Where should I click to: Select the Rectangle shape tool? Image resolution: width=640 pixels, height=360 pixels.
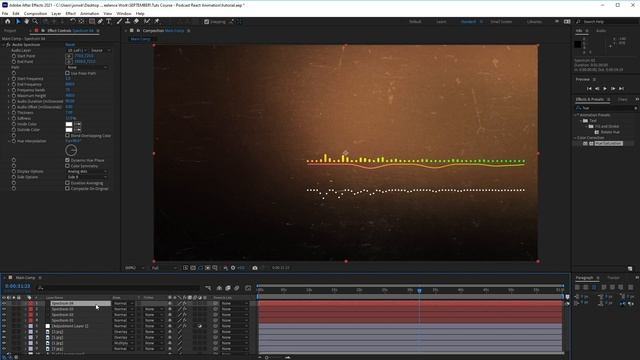92,21
